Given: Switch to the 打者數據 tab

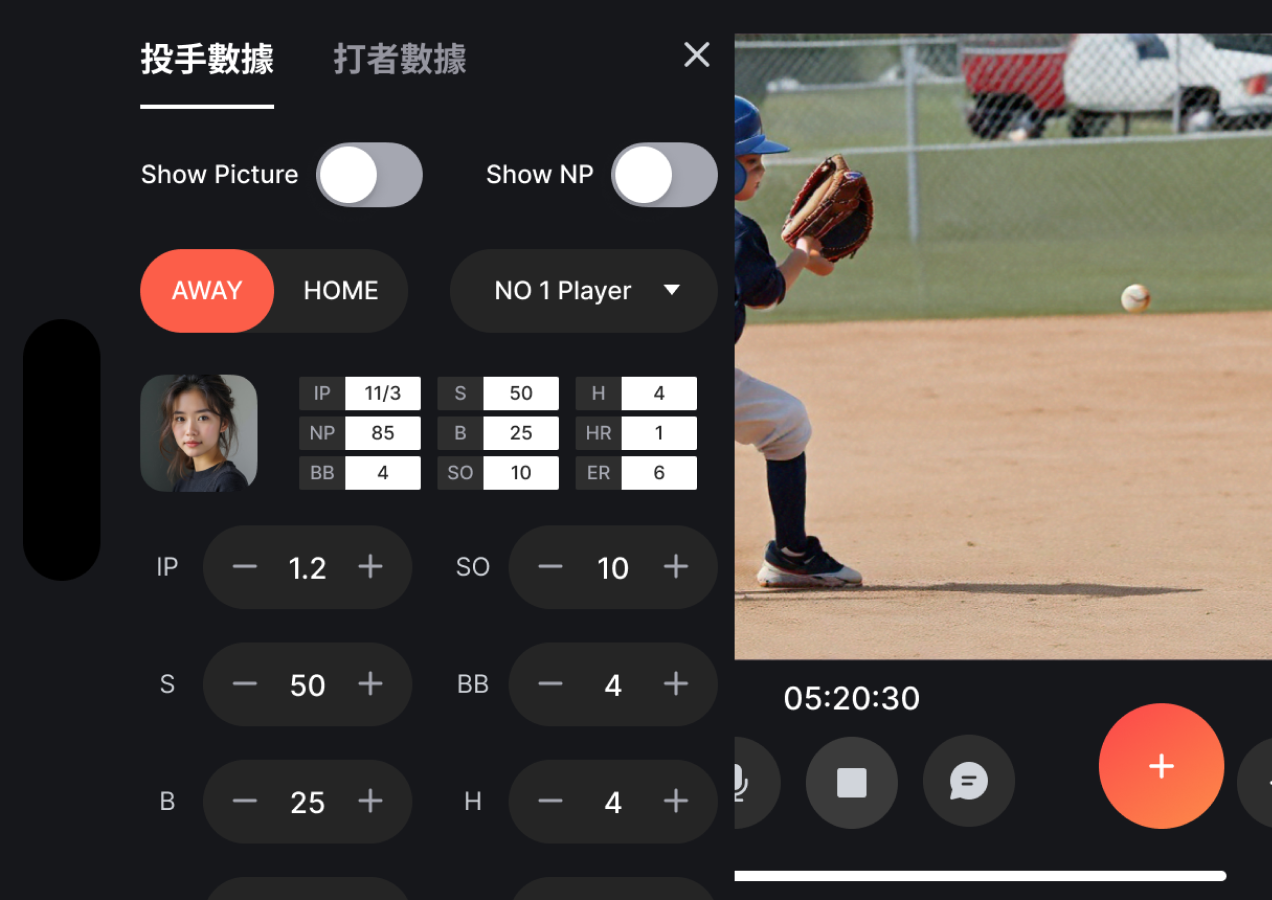Looking at the screenshot, I should coord(400,60).
